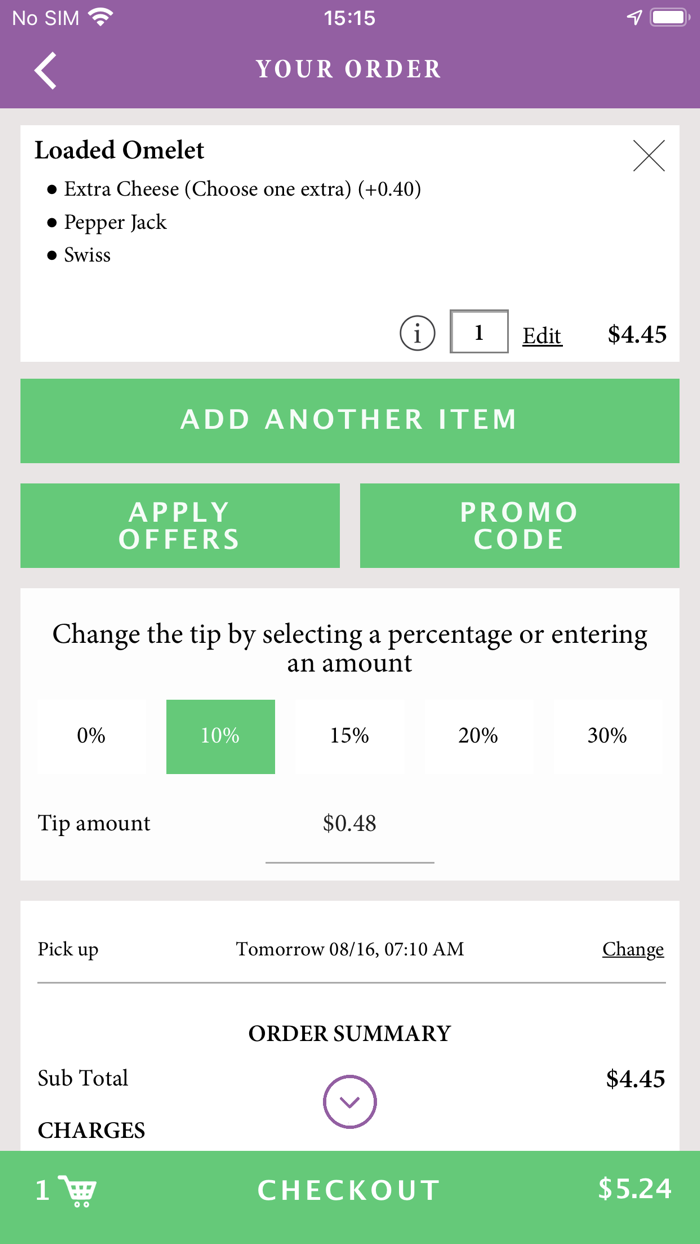Edit the tip amount field
Viewport: 700px width, 1244px height.
pyautogui.click(x=349, y=824)
